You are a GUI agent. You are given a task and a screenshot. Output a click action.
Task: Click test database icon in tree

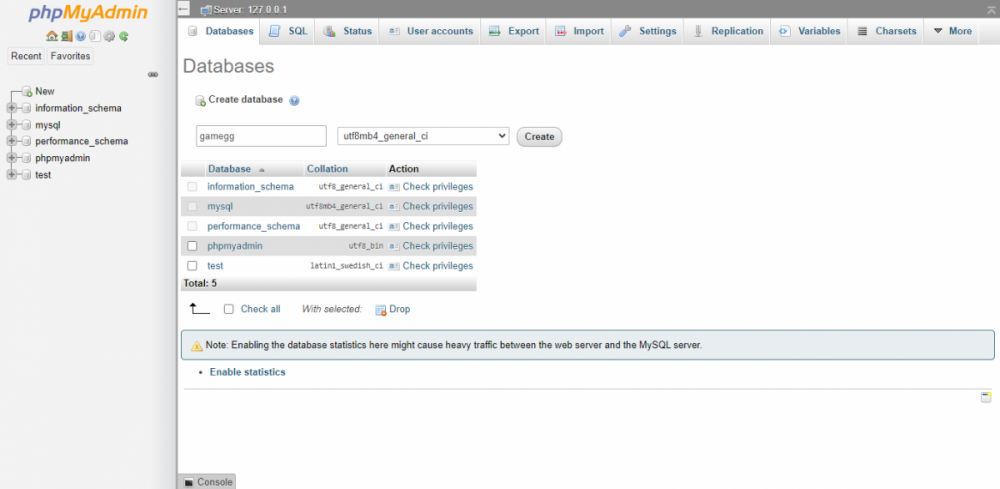tap(27, 175)
